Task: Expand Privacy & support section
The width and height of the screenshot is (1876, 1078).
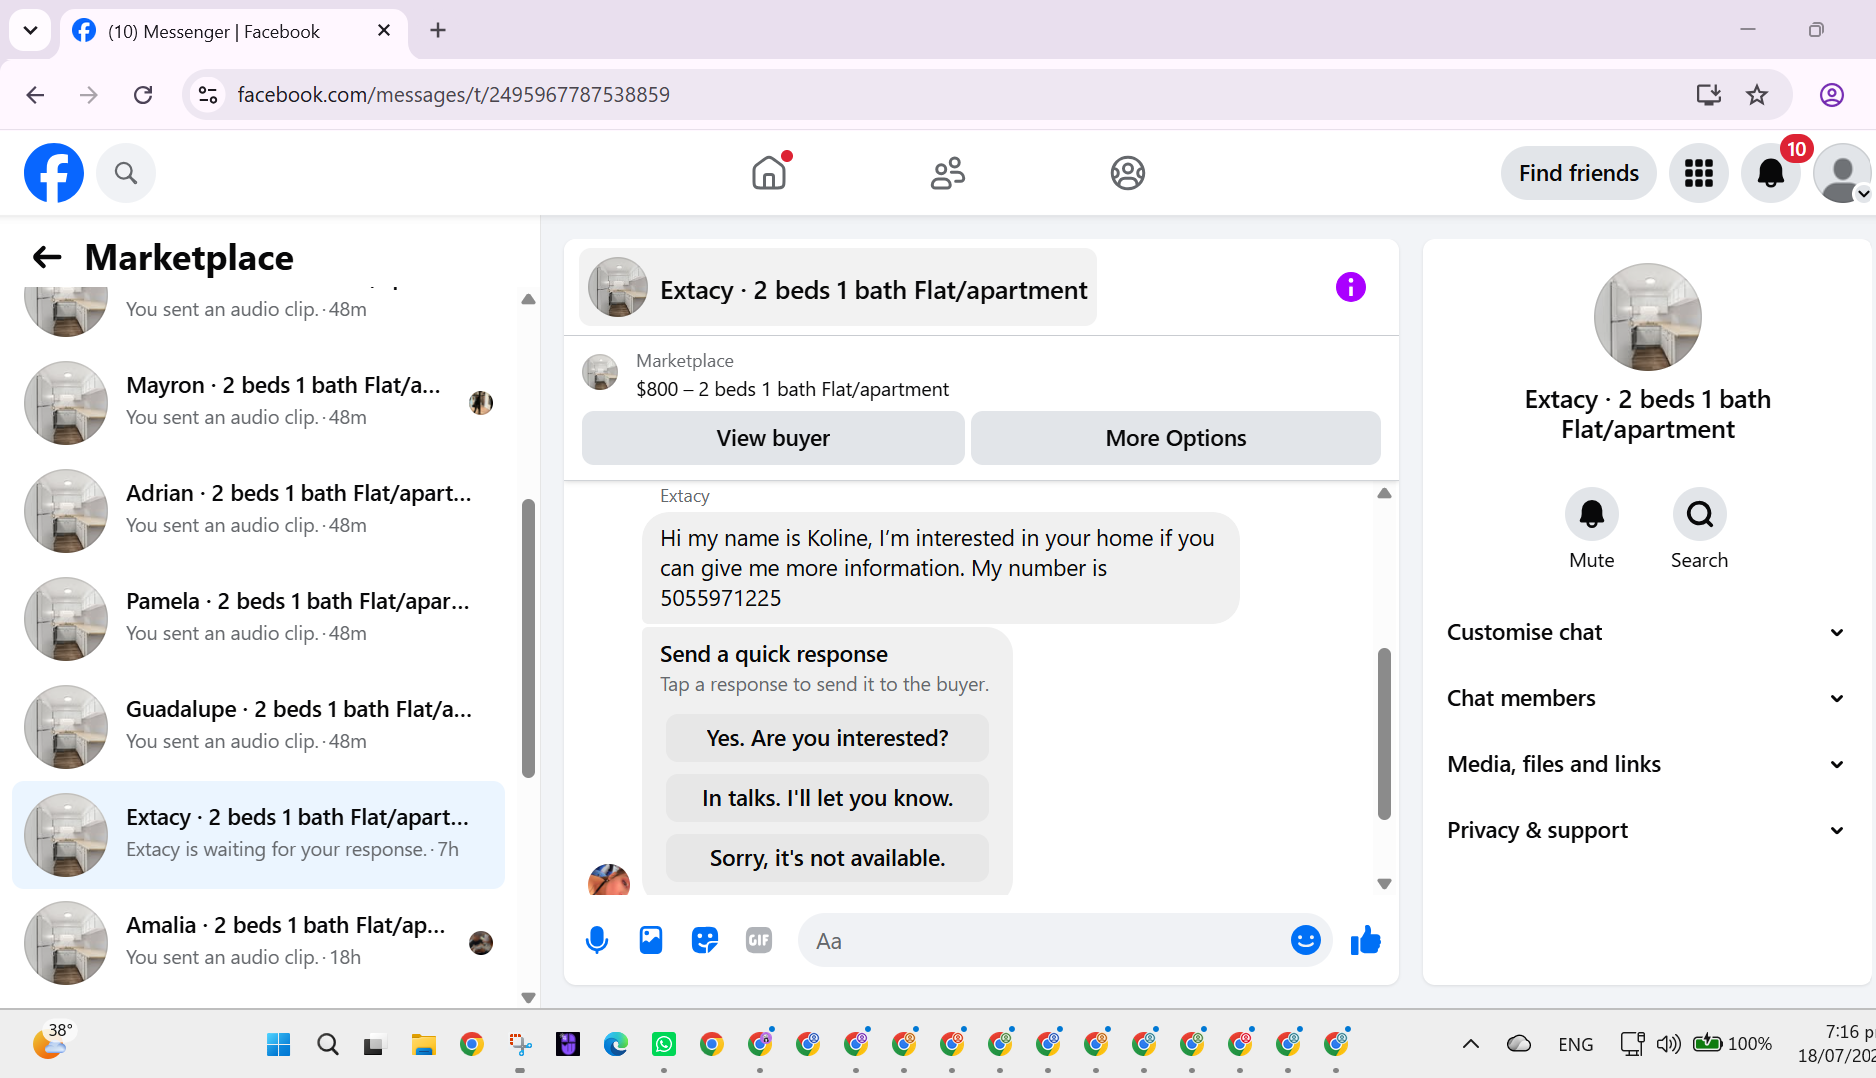Action: (1647, 830)
